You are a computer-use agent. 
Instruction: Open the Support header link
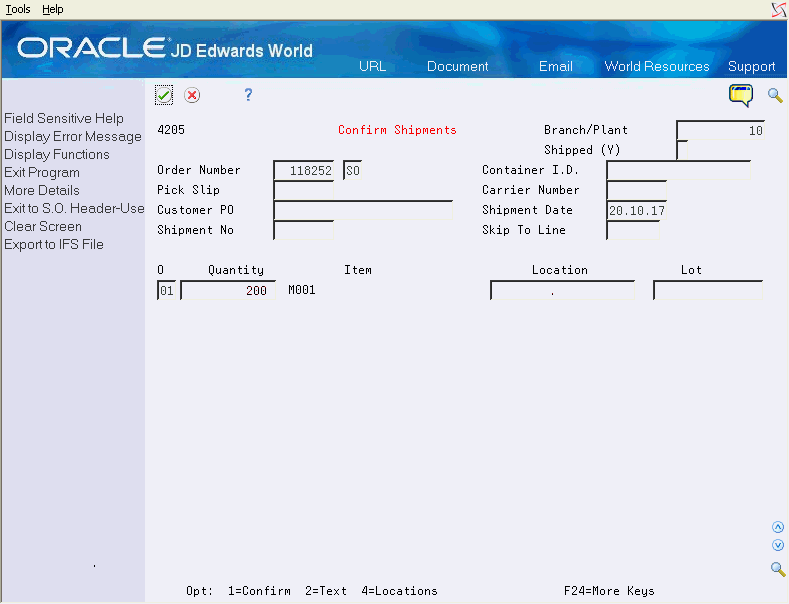(751, 66)
